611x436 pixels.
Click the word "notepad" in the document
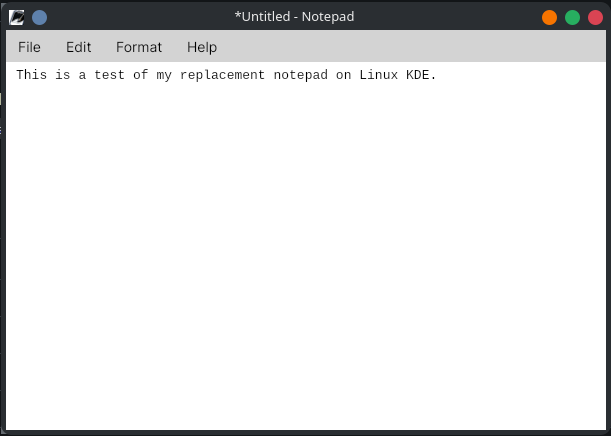(x=300, y=75)
